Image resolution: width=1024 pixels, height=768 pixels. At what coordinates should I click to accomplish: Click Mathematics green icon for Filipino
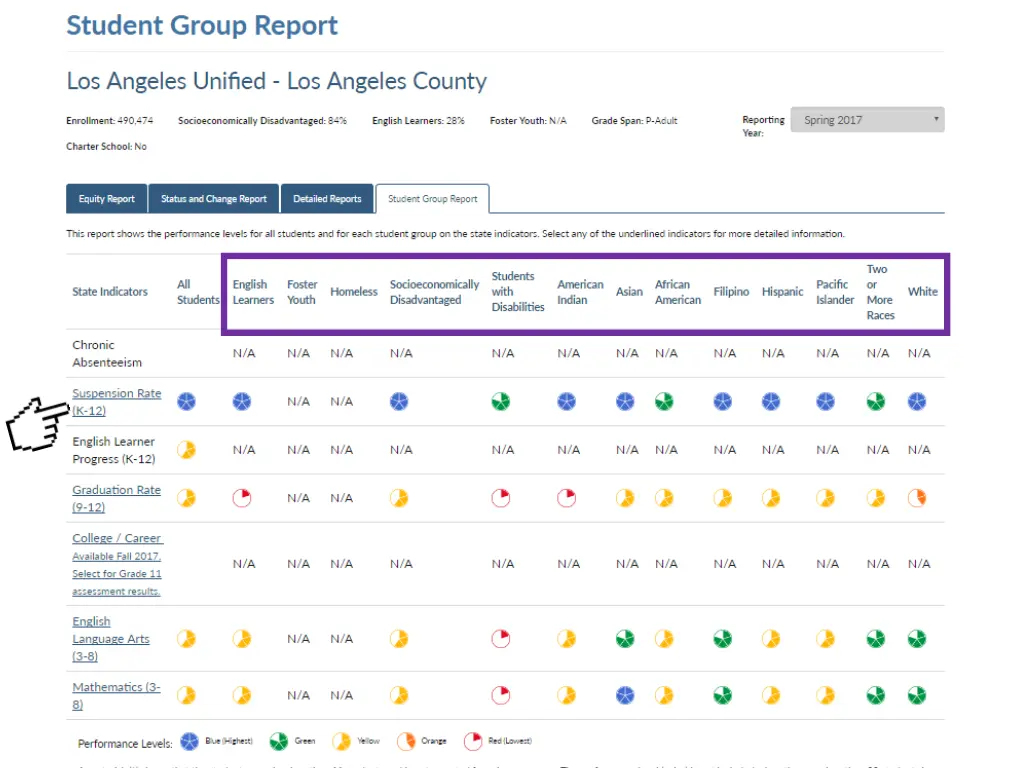pyautogui.click(x=723, y=695)
